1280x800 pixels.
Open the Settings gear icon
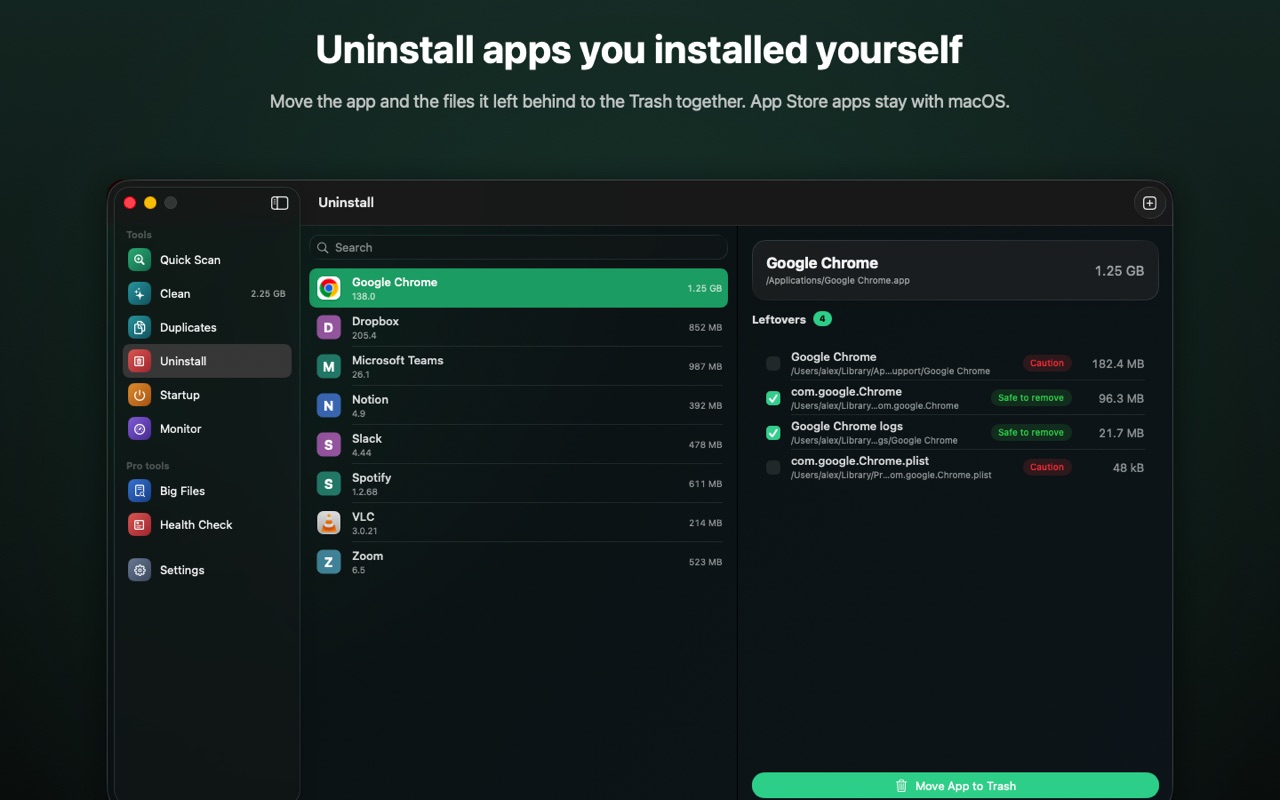pos(140,570)
